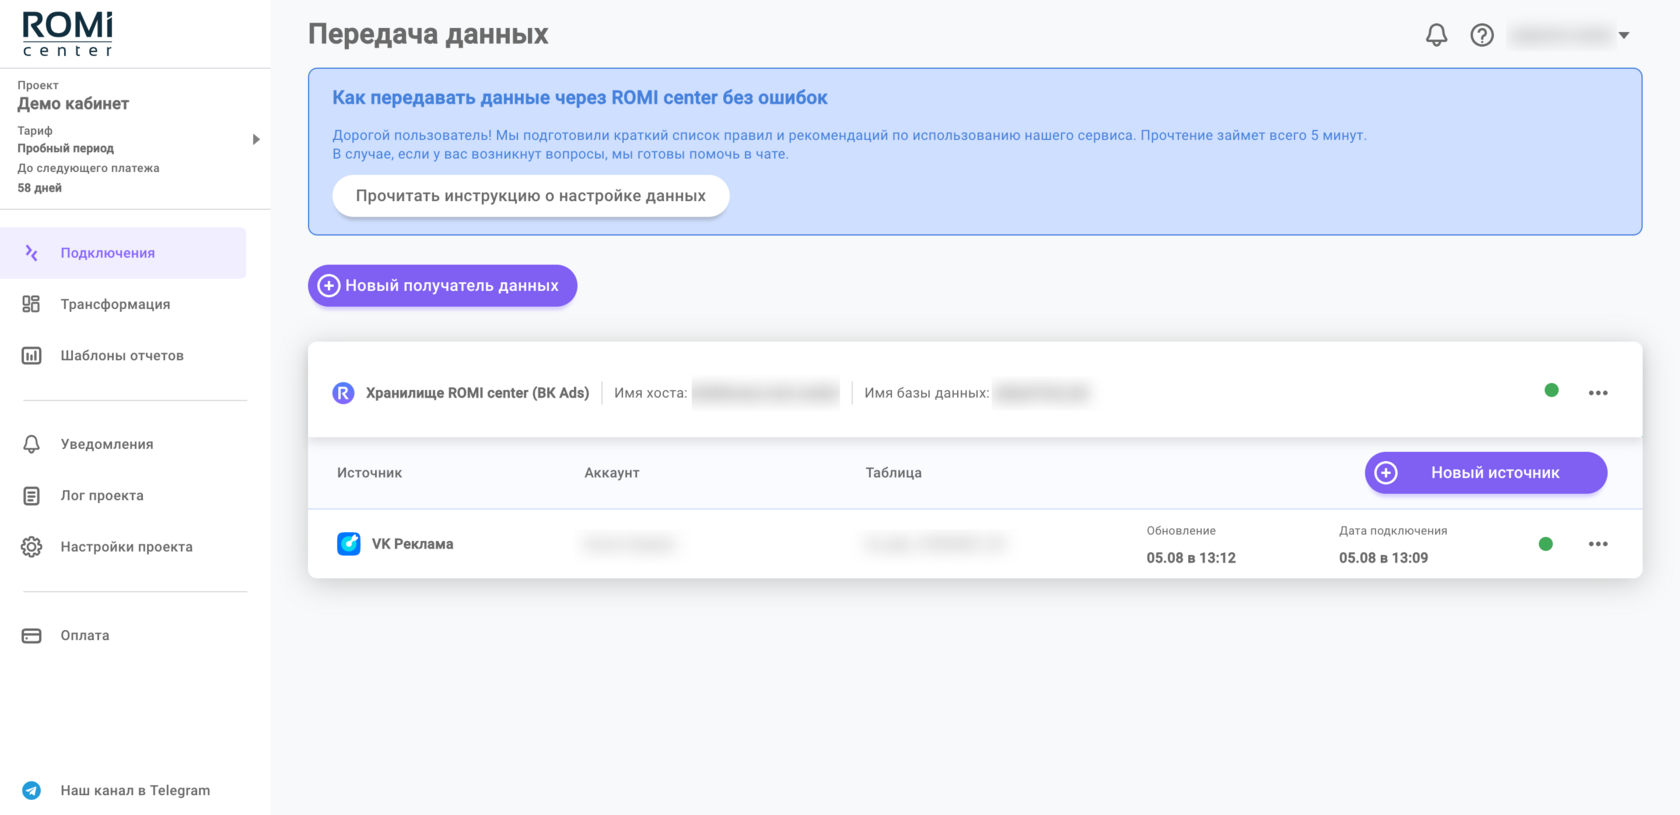Click Новый получатель данных button
Viewport: 1680px width, 815px height.
tap(442, 285)
